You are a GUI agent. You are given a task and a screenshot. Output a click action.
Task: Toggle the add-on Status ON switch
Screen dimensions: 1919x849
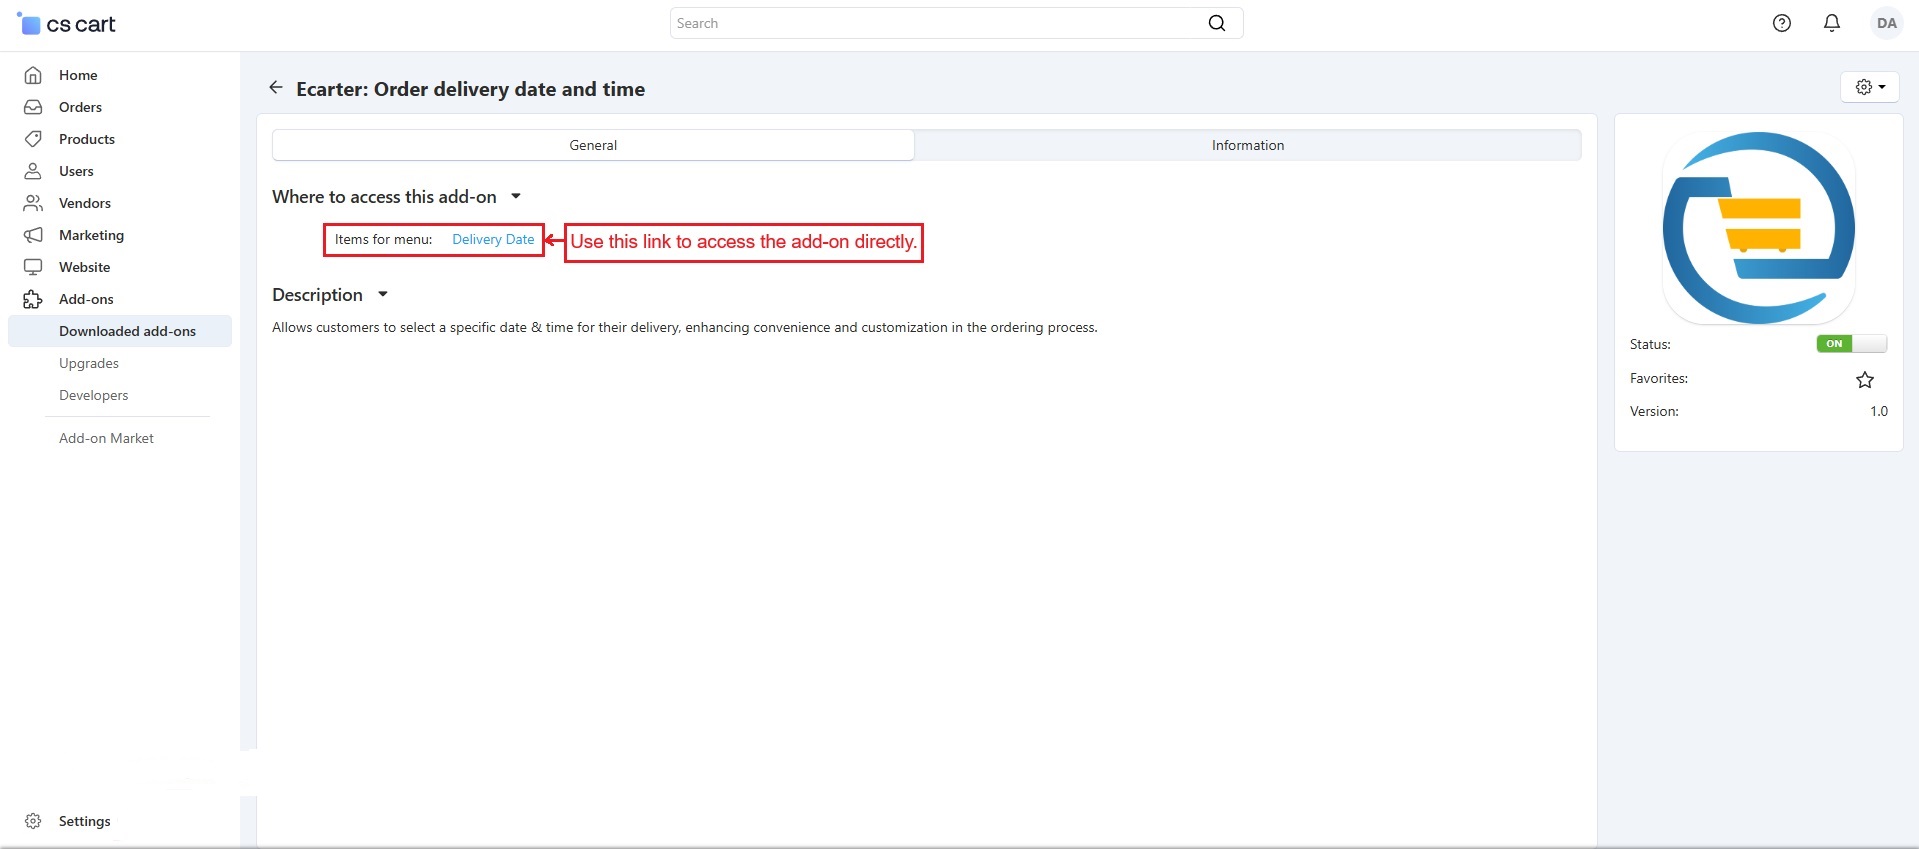pos(1851,344)
